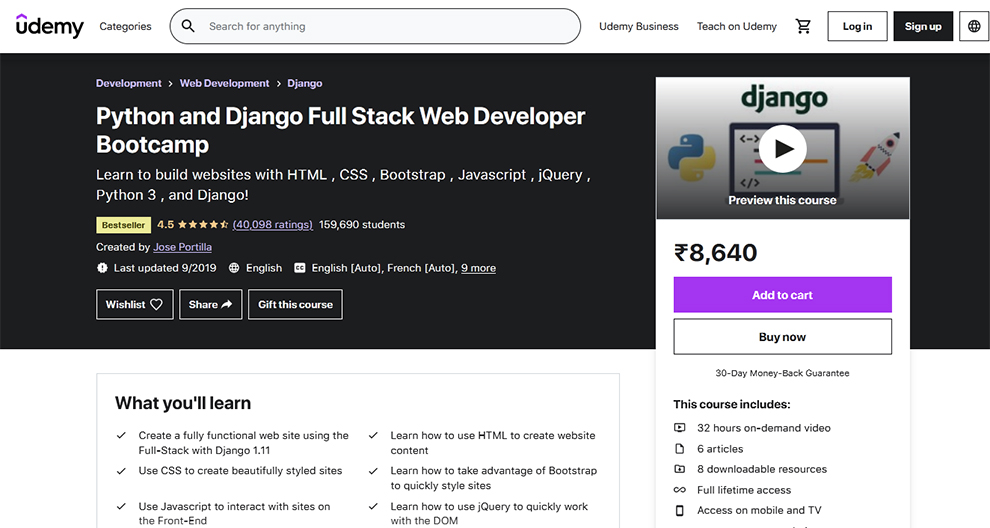Go to Web Development breadcrumb
This screenshot has height=528, width=990.
pos(224,83)
